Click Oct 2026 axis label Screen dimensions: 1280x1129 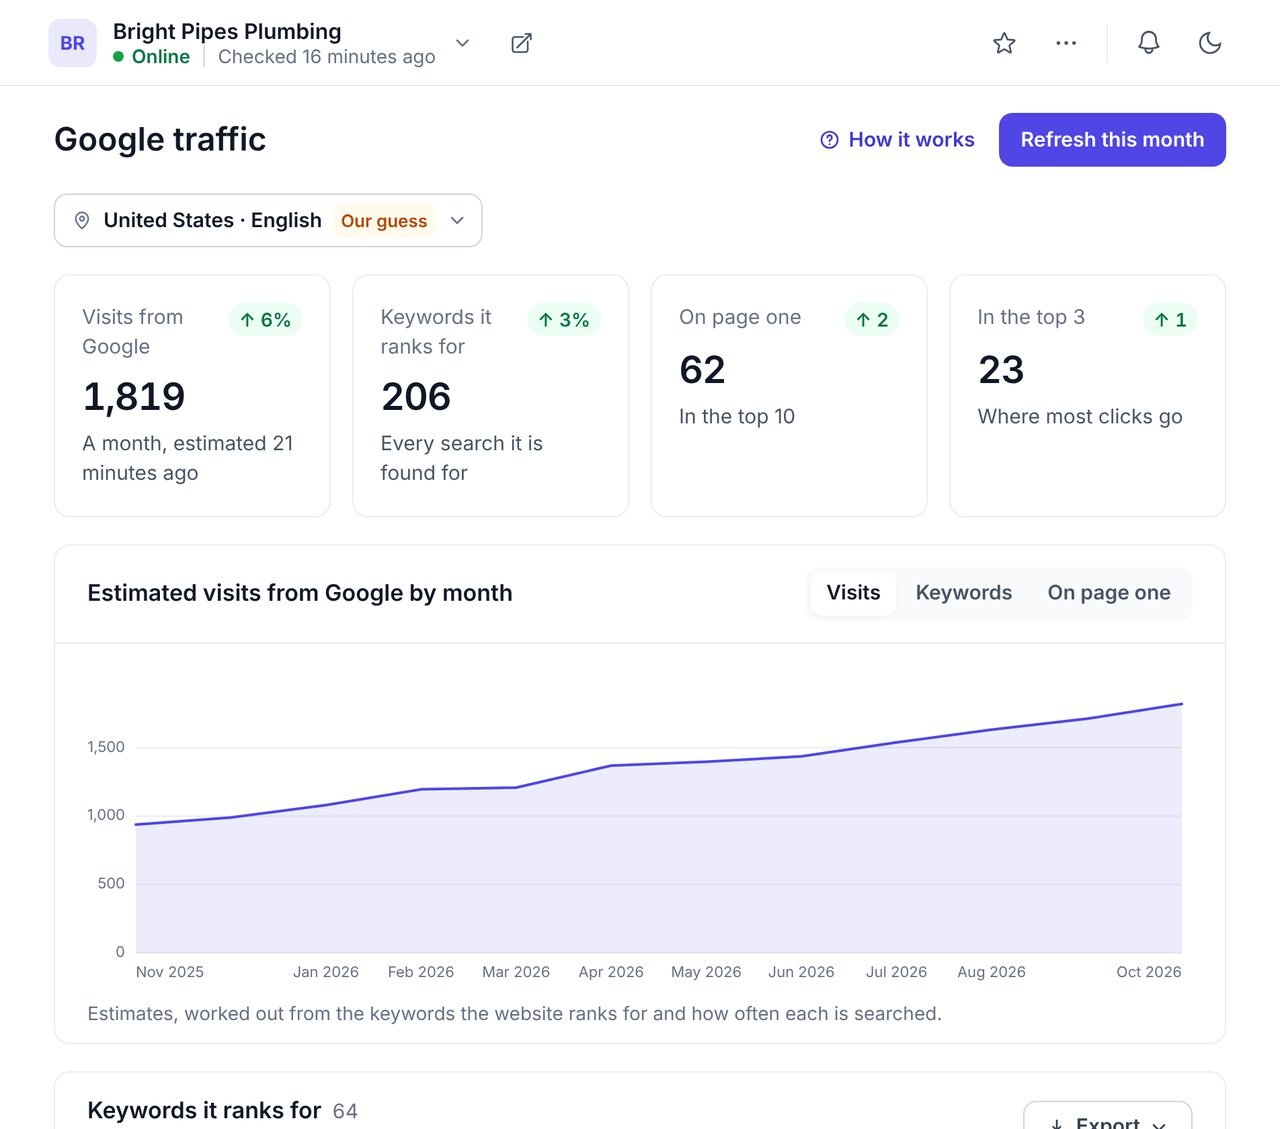pyautogui.click(x=1149, y=972)
